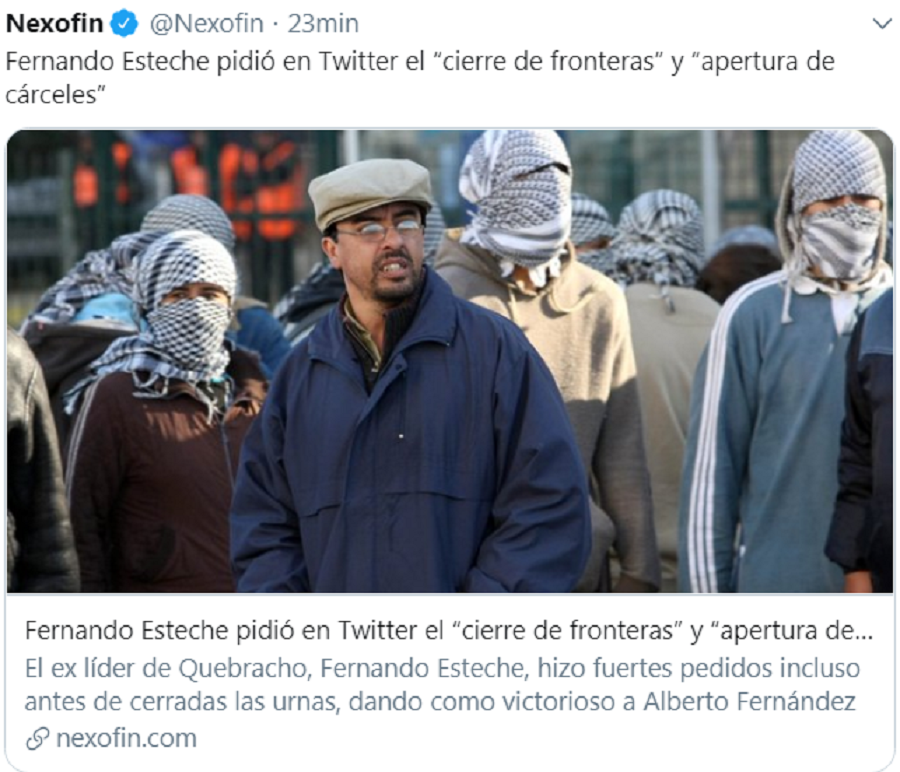Open the tweet options chevron menu
The height and width of the screenshot is (772, 900).
tap(882, 24)
